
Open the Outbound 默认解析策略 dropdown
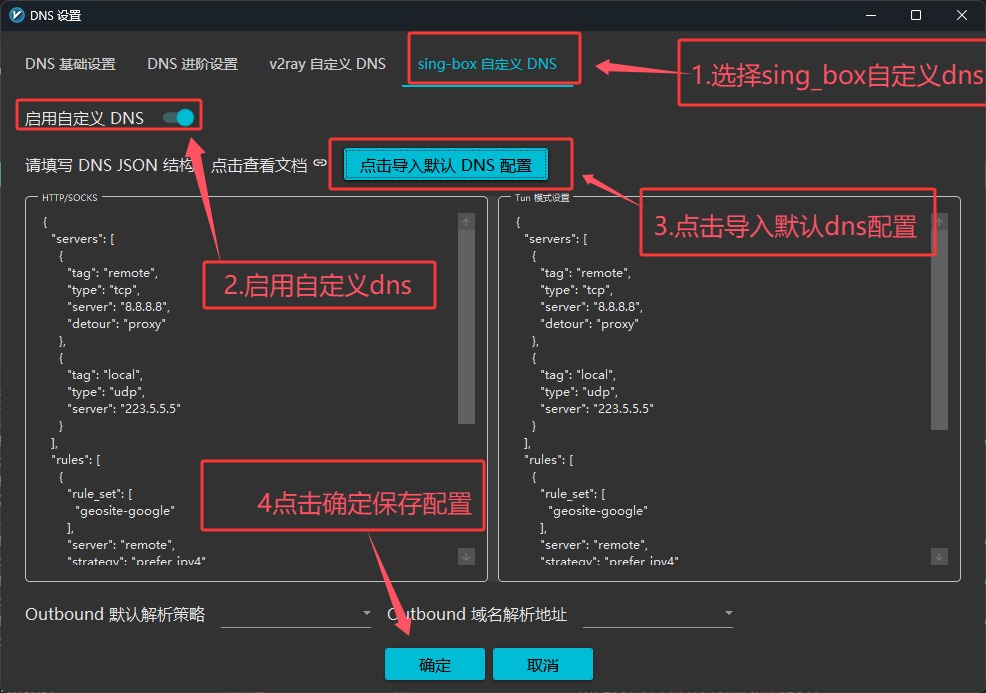(296, 614)
